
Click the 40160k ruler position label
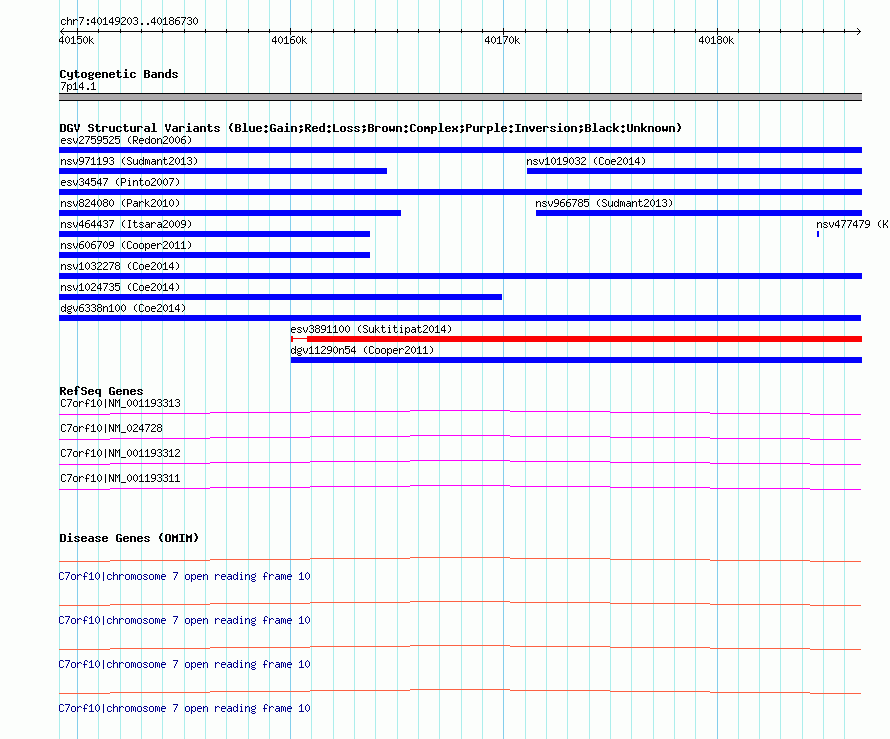[289, 40]
